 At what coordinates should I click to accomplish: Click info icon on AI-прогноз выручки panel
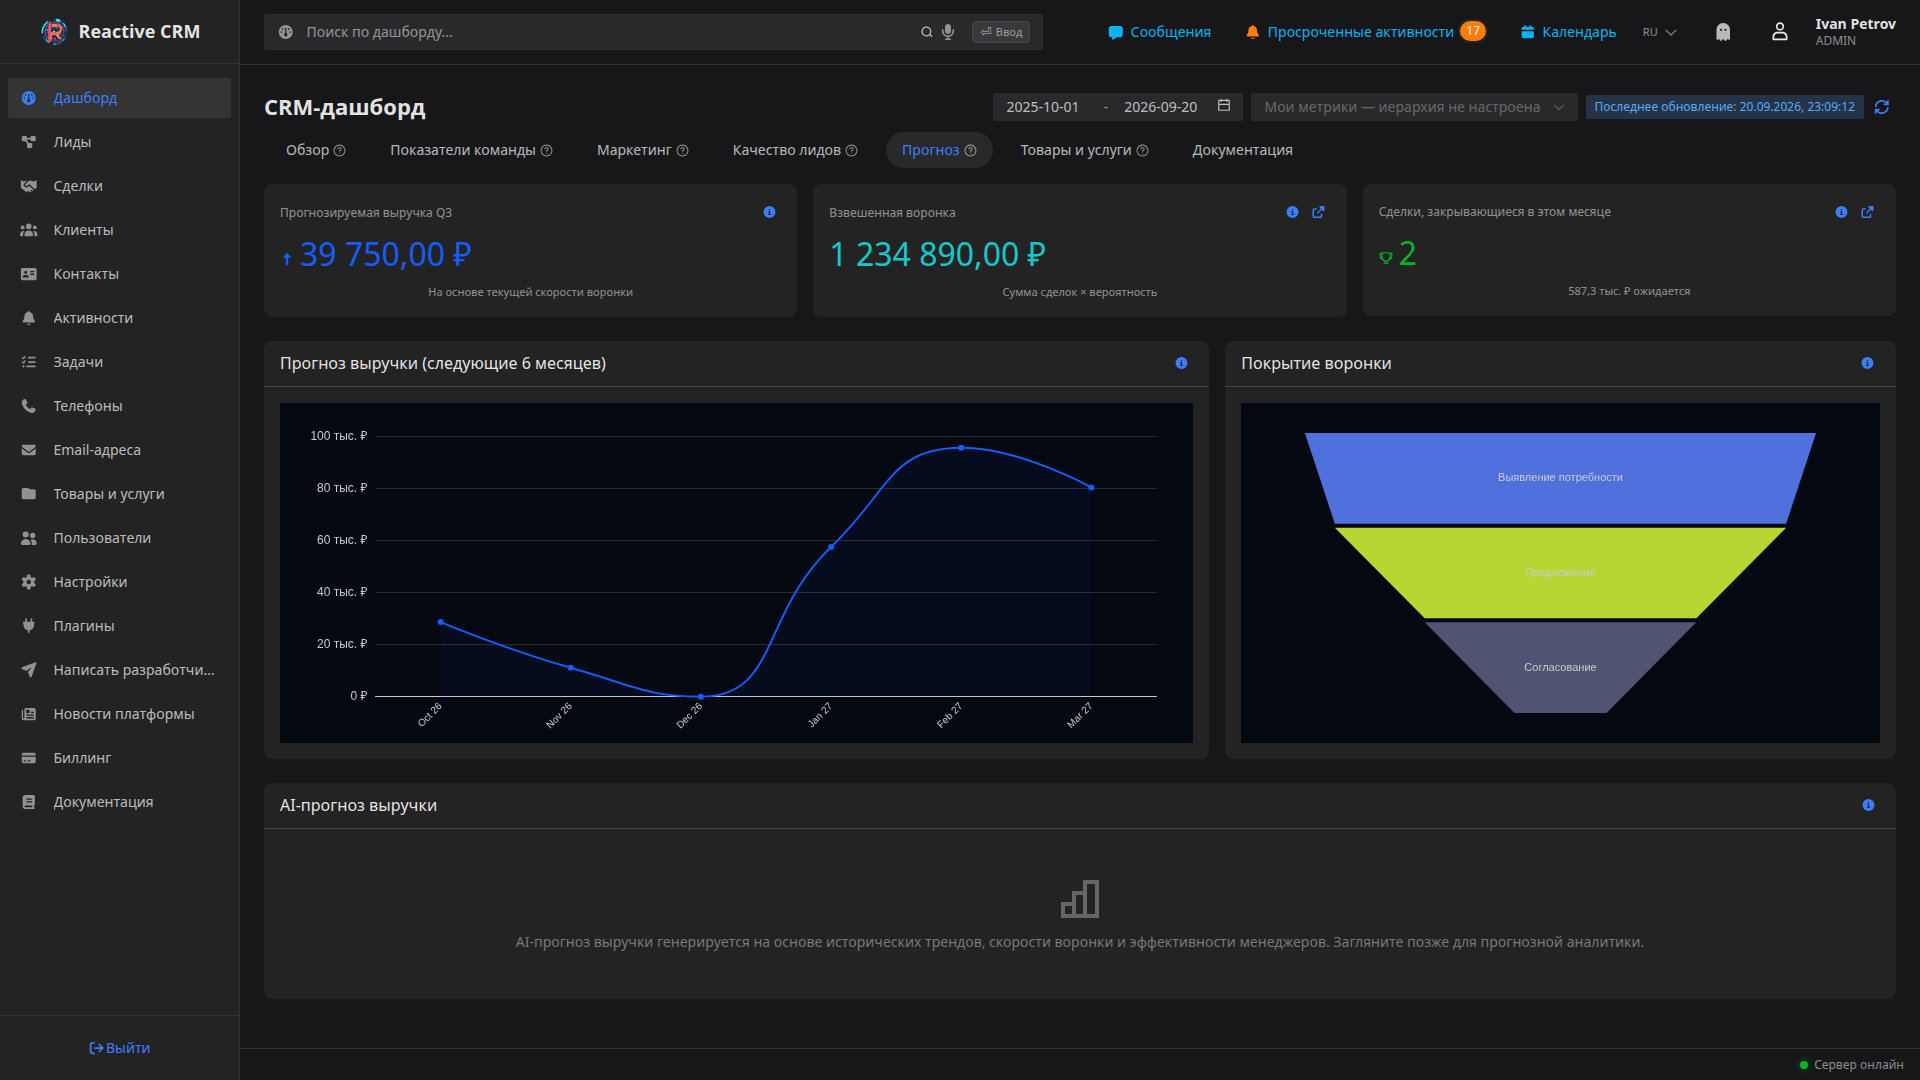coord(1868,805)
